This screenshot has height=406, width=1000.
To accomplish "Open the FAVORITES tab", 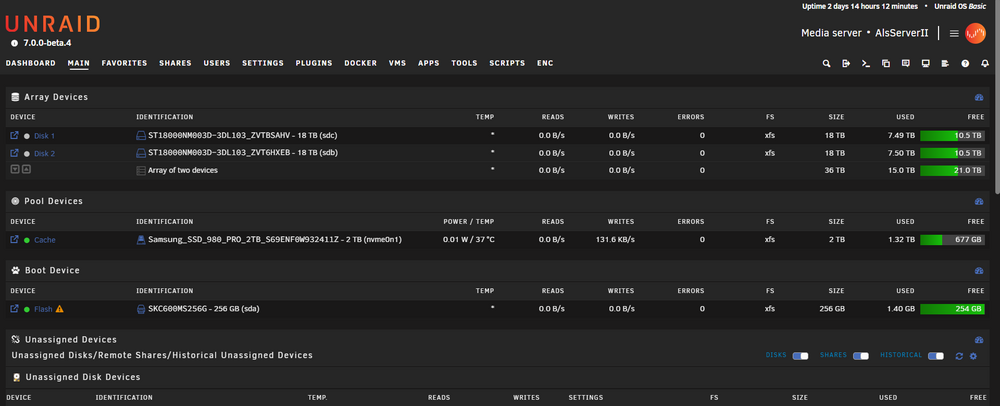I will (124, 63).
